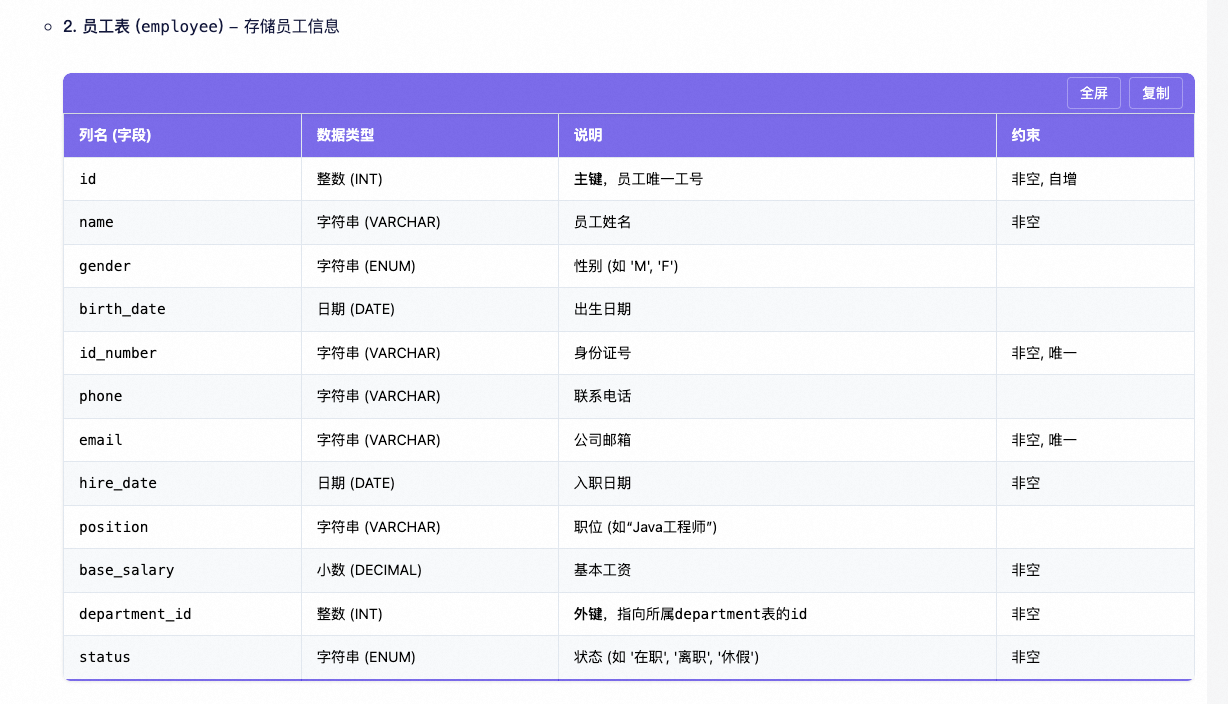
Task: Click 非空, 唯一 in the id_number row
Action: pyautogui.click(x=1095, y=353)
